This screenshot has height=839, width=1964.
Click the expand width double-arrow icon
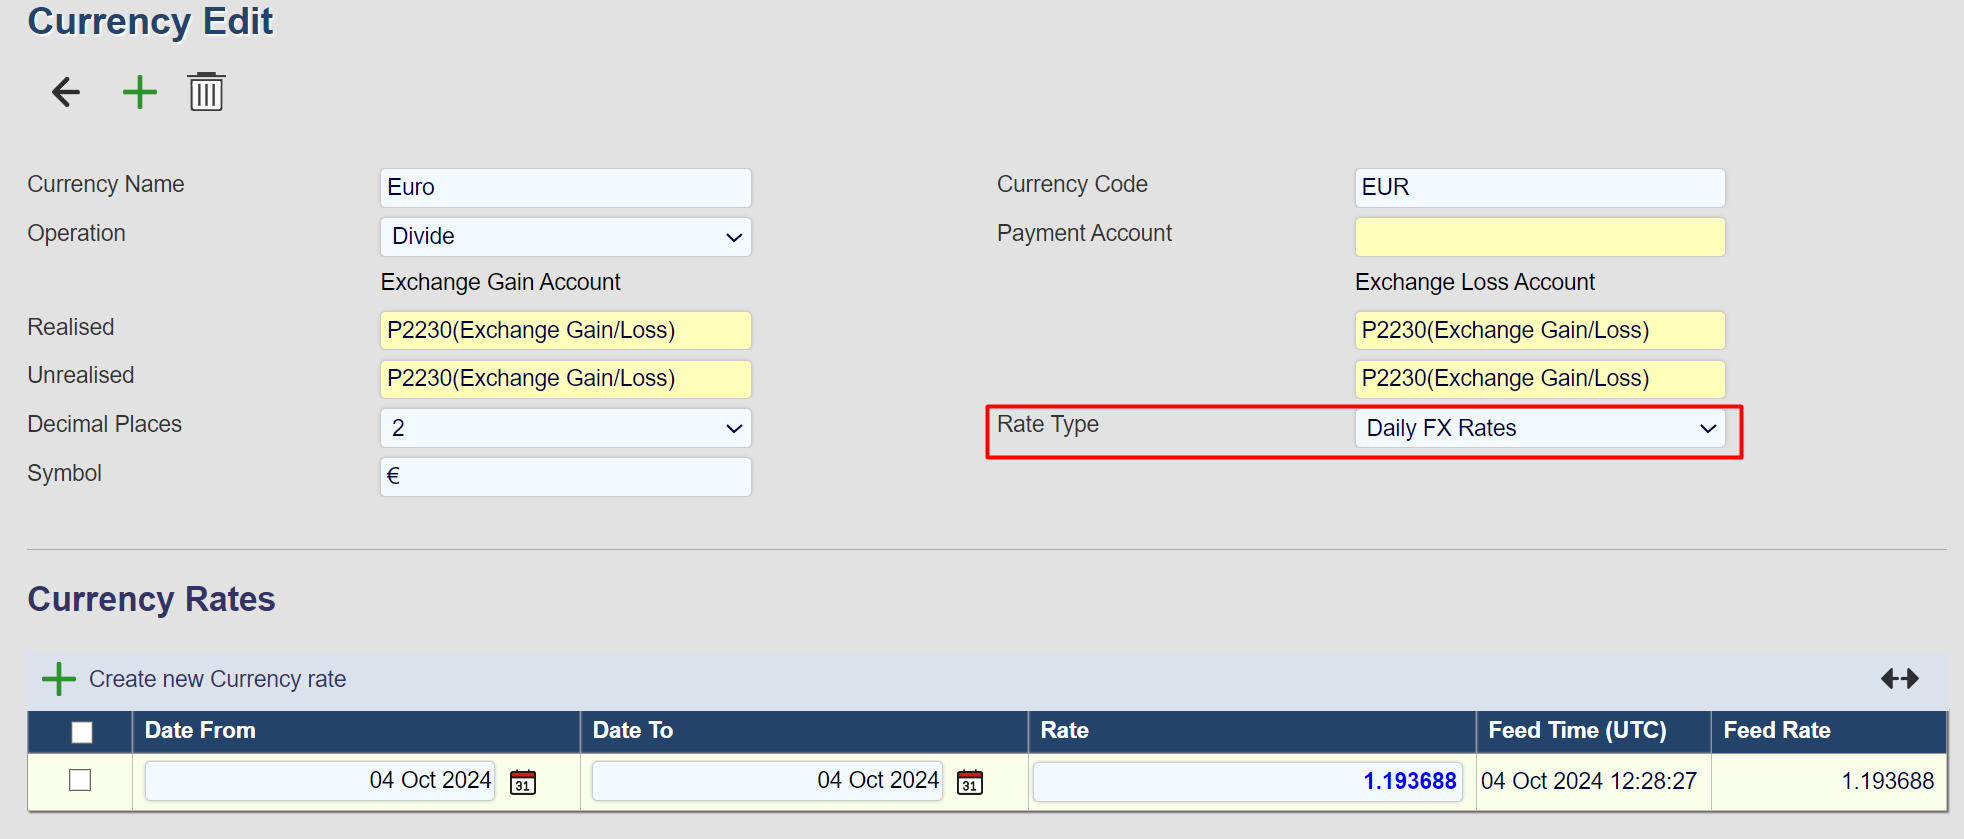1899,679
